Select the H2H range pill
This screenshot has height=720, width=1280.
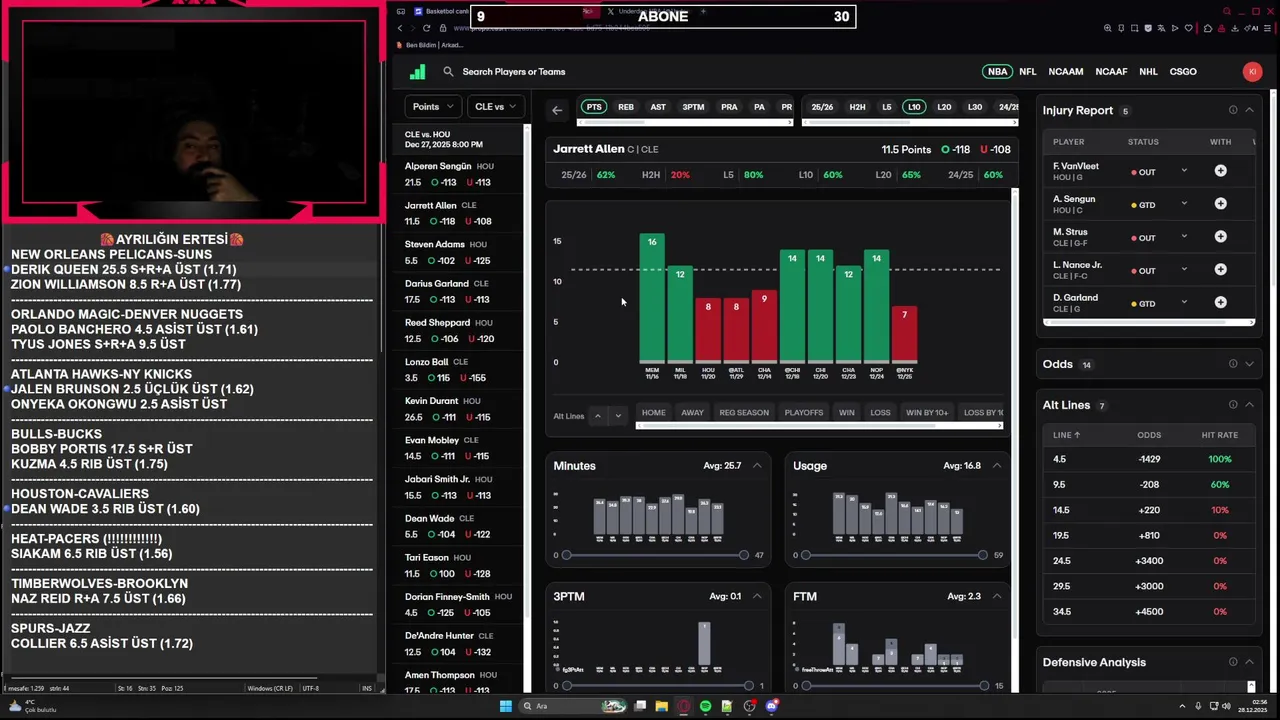pyautogui.click(x=857, y=107)
